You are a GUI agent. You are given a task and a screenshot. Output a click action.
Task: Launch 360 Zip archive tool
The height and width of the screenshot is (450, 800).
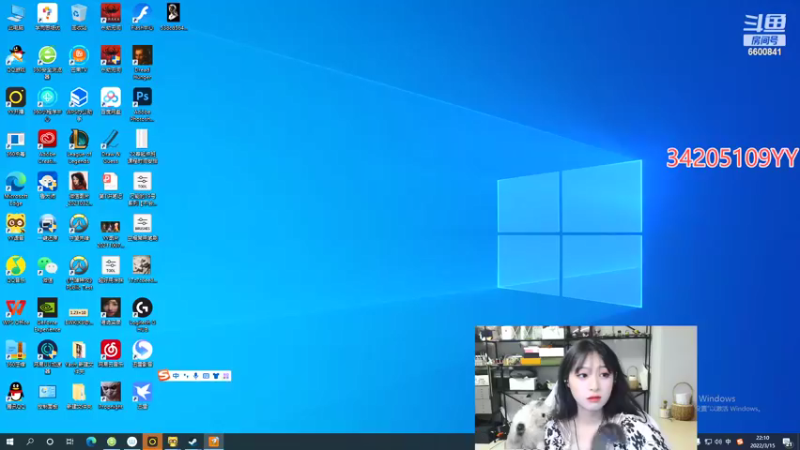click(16, 354)
